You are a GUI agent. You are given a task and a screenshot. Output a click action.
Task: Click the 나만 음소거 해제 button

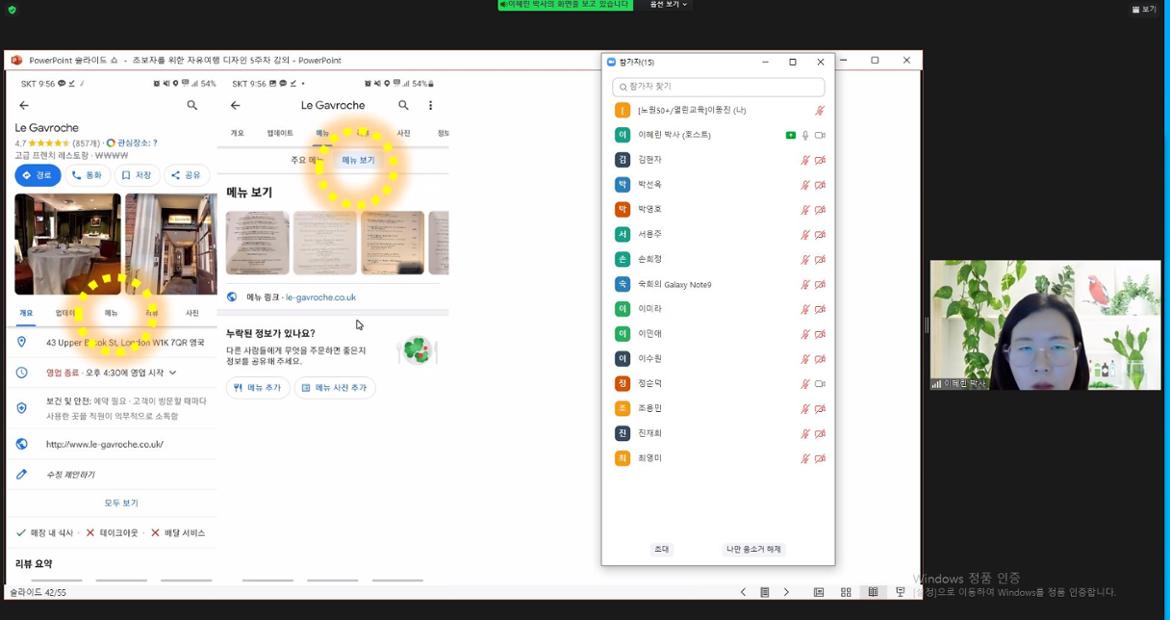point(754,549)
